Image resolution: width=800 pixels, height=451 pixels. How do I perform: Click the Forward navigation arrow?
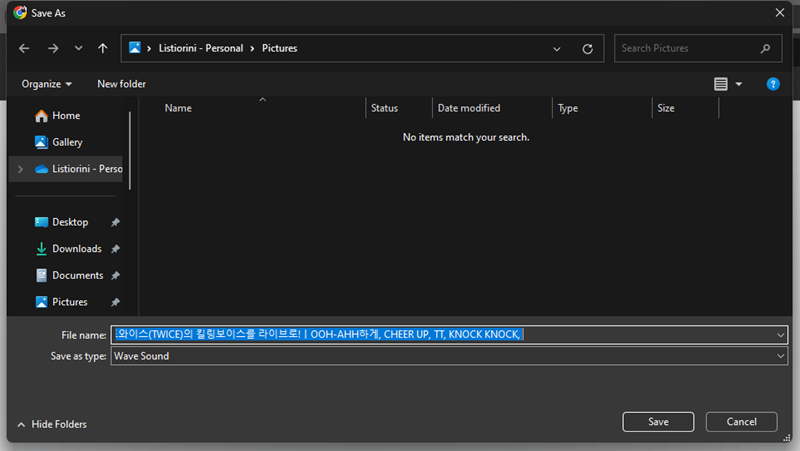tap(53, 48)
